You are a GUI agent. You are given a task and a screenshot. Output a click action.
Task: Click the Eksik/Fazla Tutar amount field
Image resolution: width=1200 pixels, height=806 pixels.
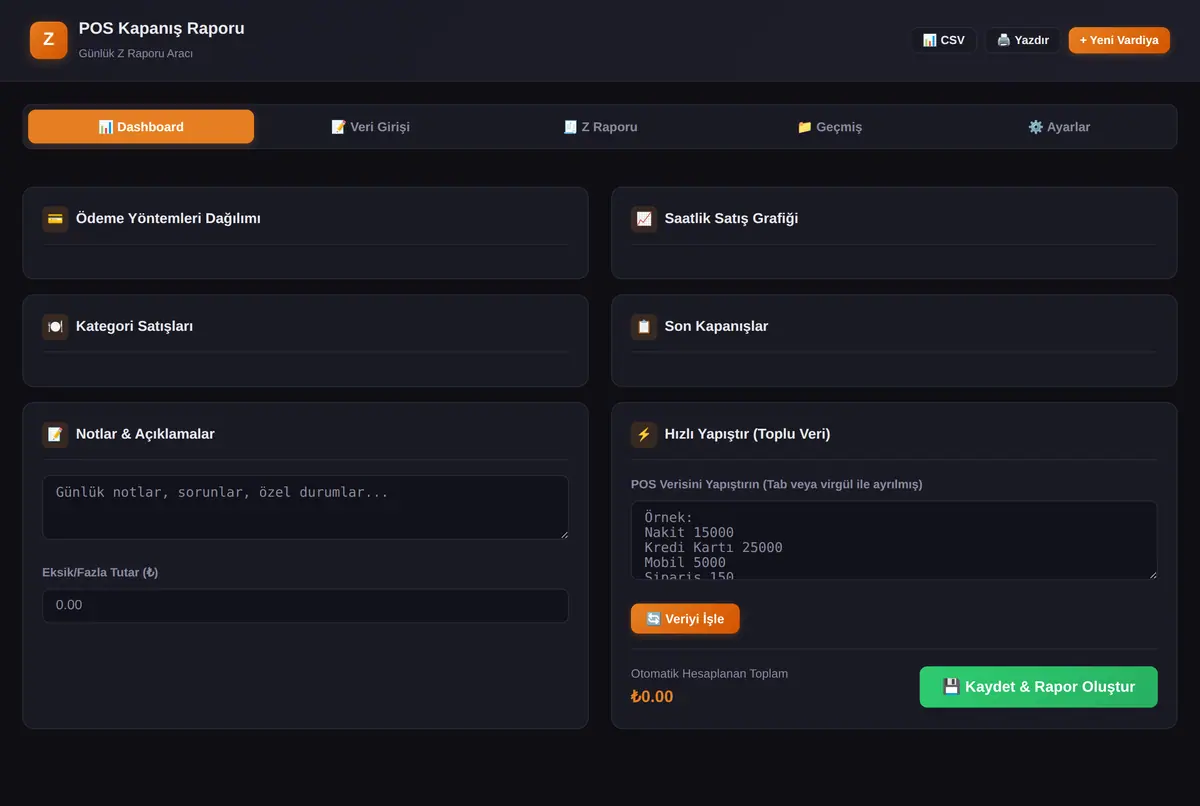pos(305,606)
